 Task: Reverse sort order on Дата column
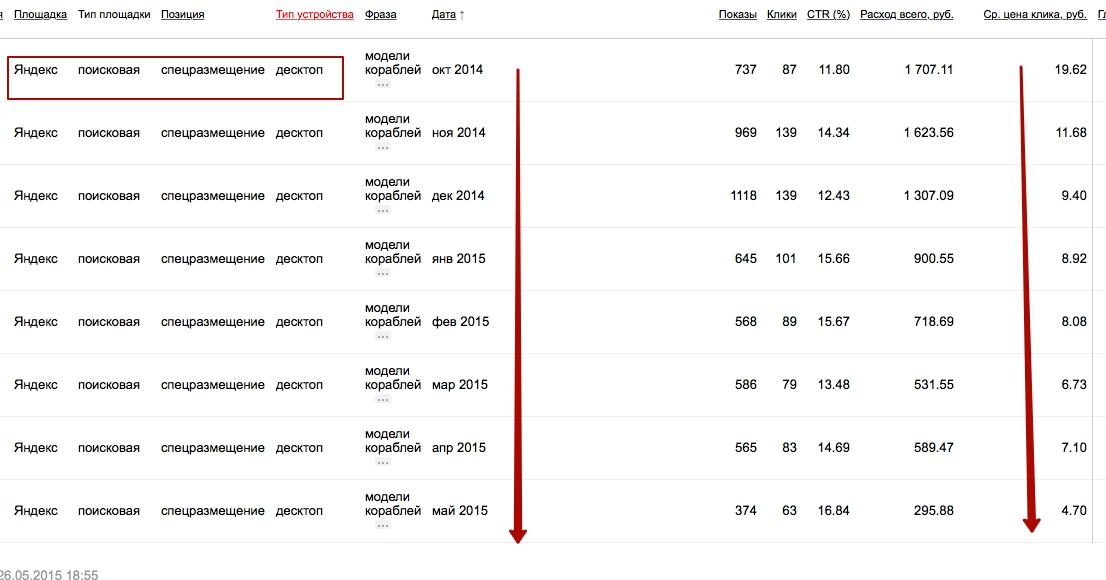[448, 15]
